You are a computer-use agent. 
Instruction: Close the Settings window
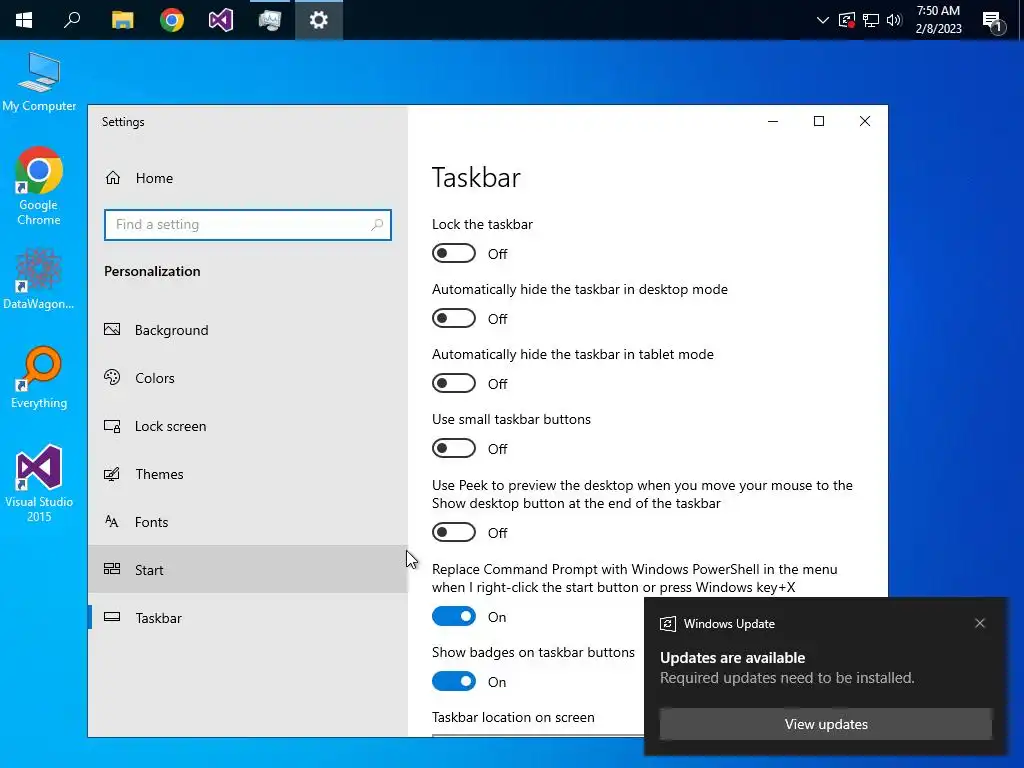[865, 121]
